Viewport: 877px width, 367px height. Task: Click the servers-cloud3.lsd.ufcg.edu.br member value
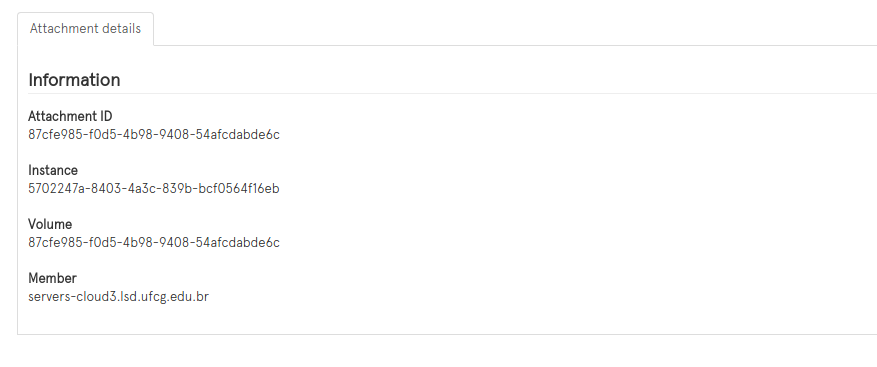(x=119, y=297)
